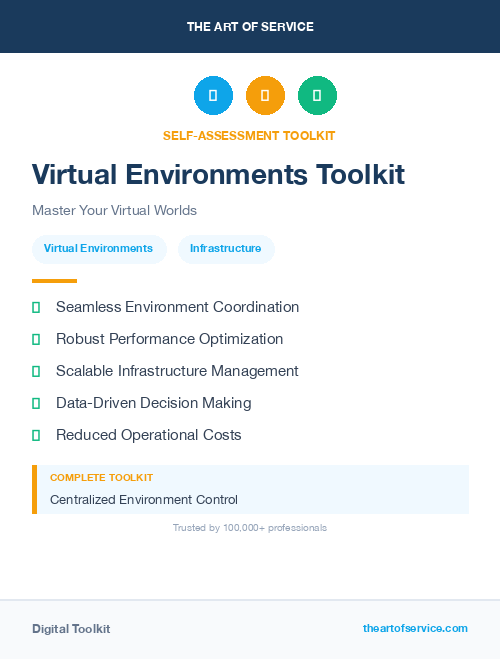
Task: Click Centralized Environment Control text
Action: (x=144, y=500)
